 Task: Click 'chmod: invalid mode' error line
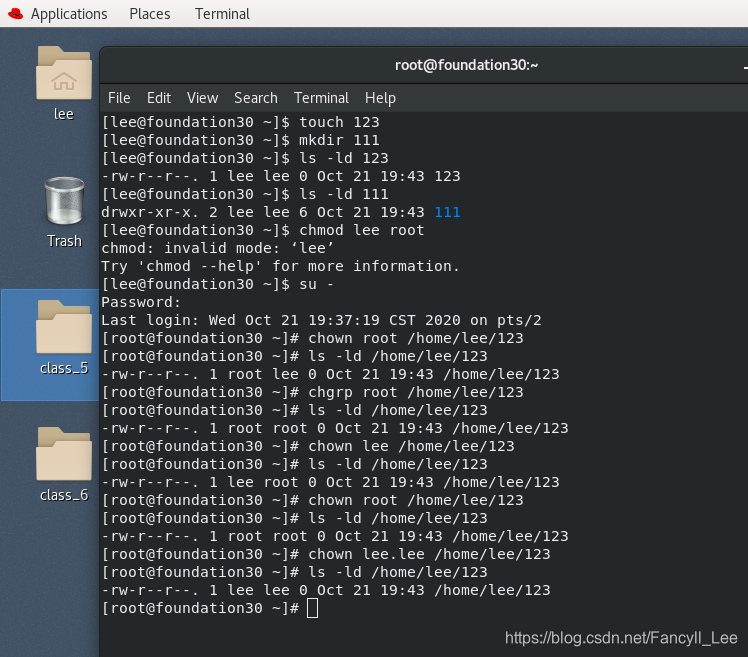pos(218,248)
